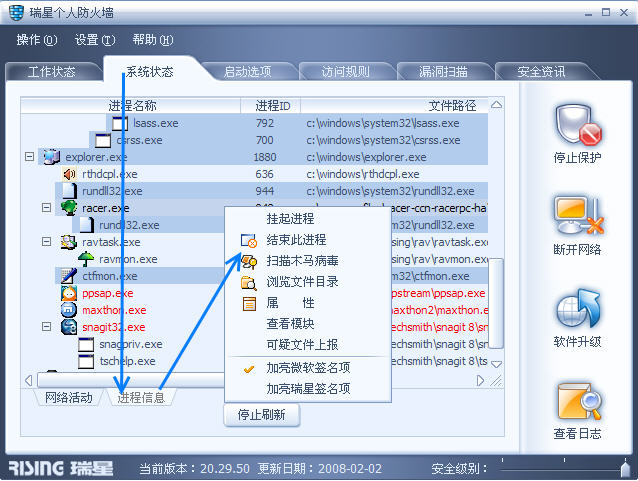
Task: Select the 进程信息 bottom tab
Action: tap(141, 398)
